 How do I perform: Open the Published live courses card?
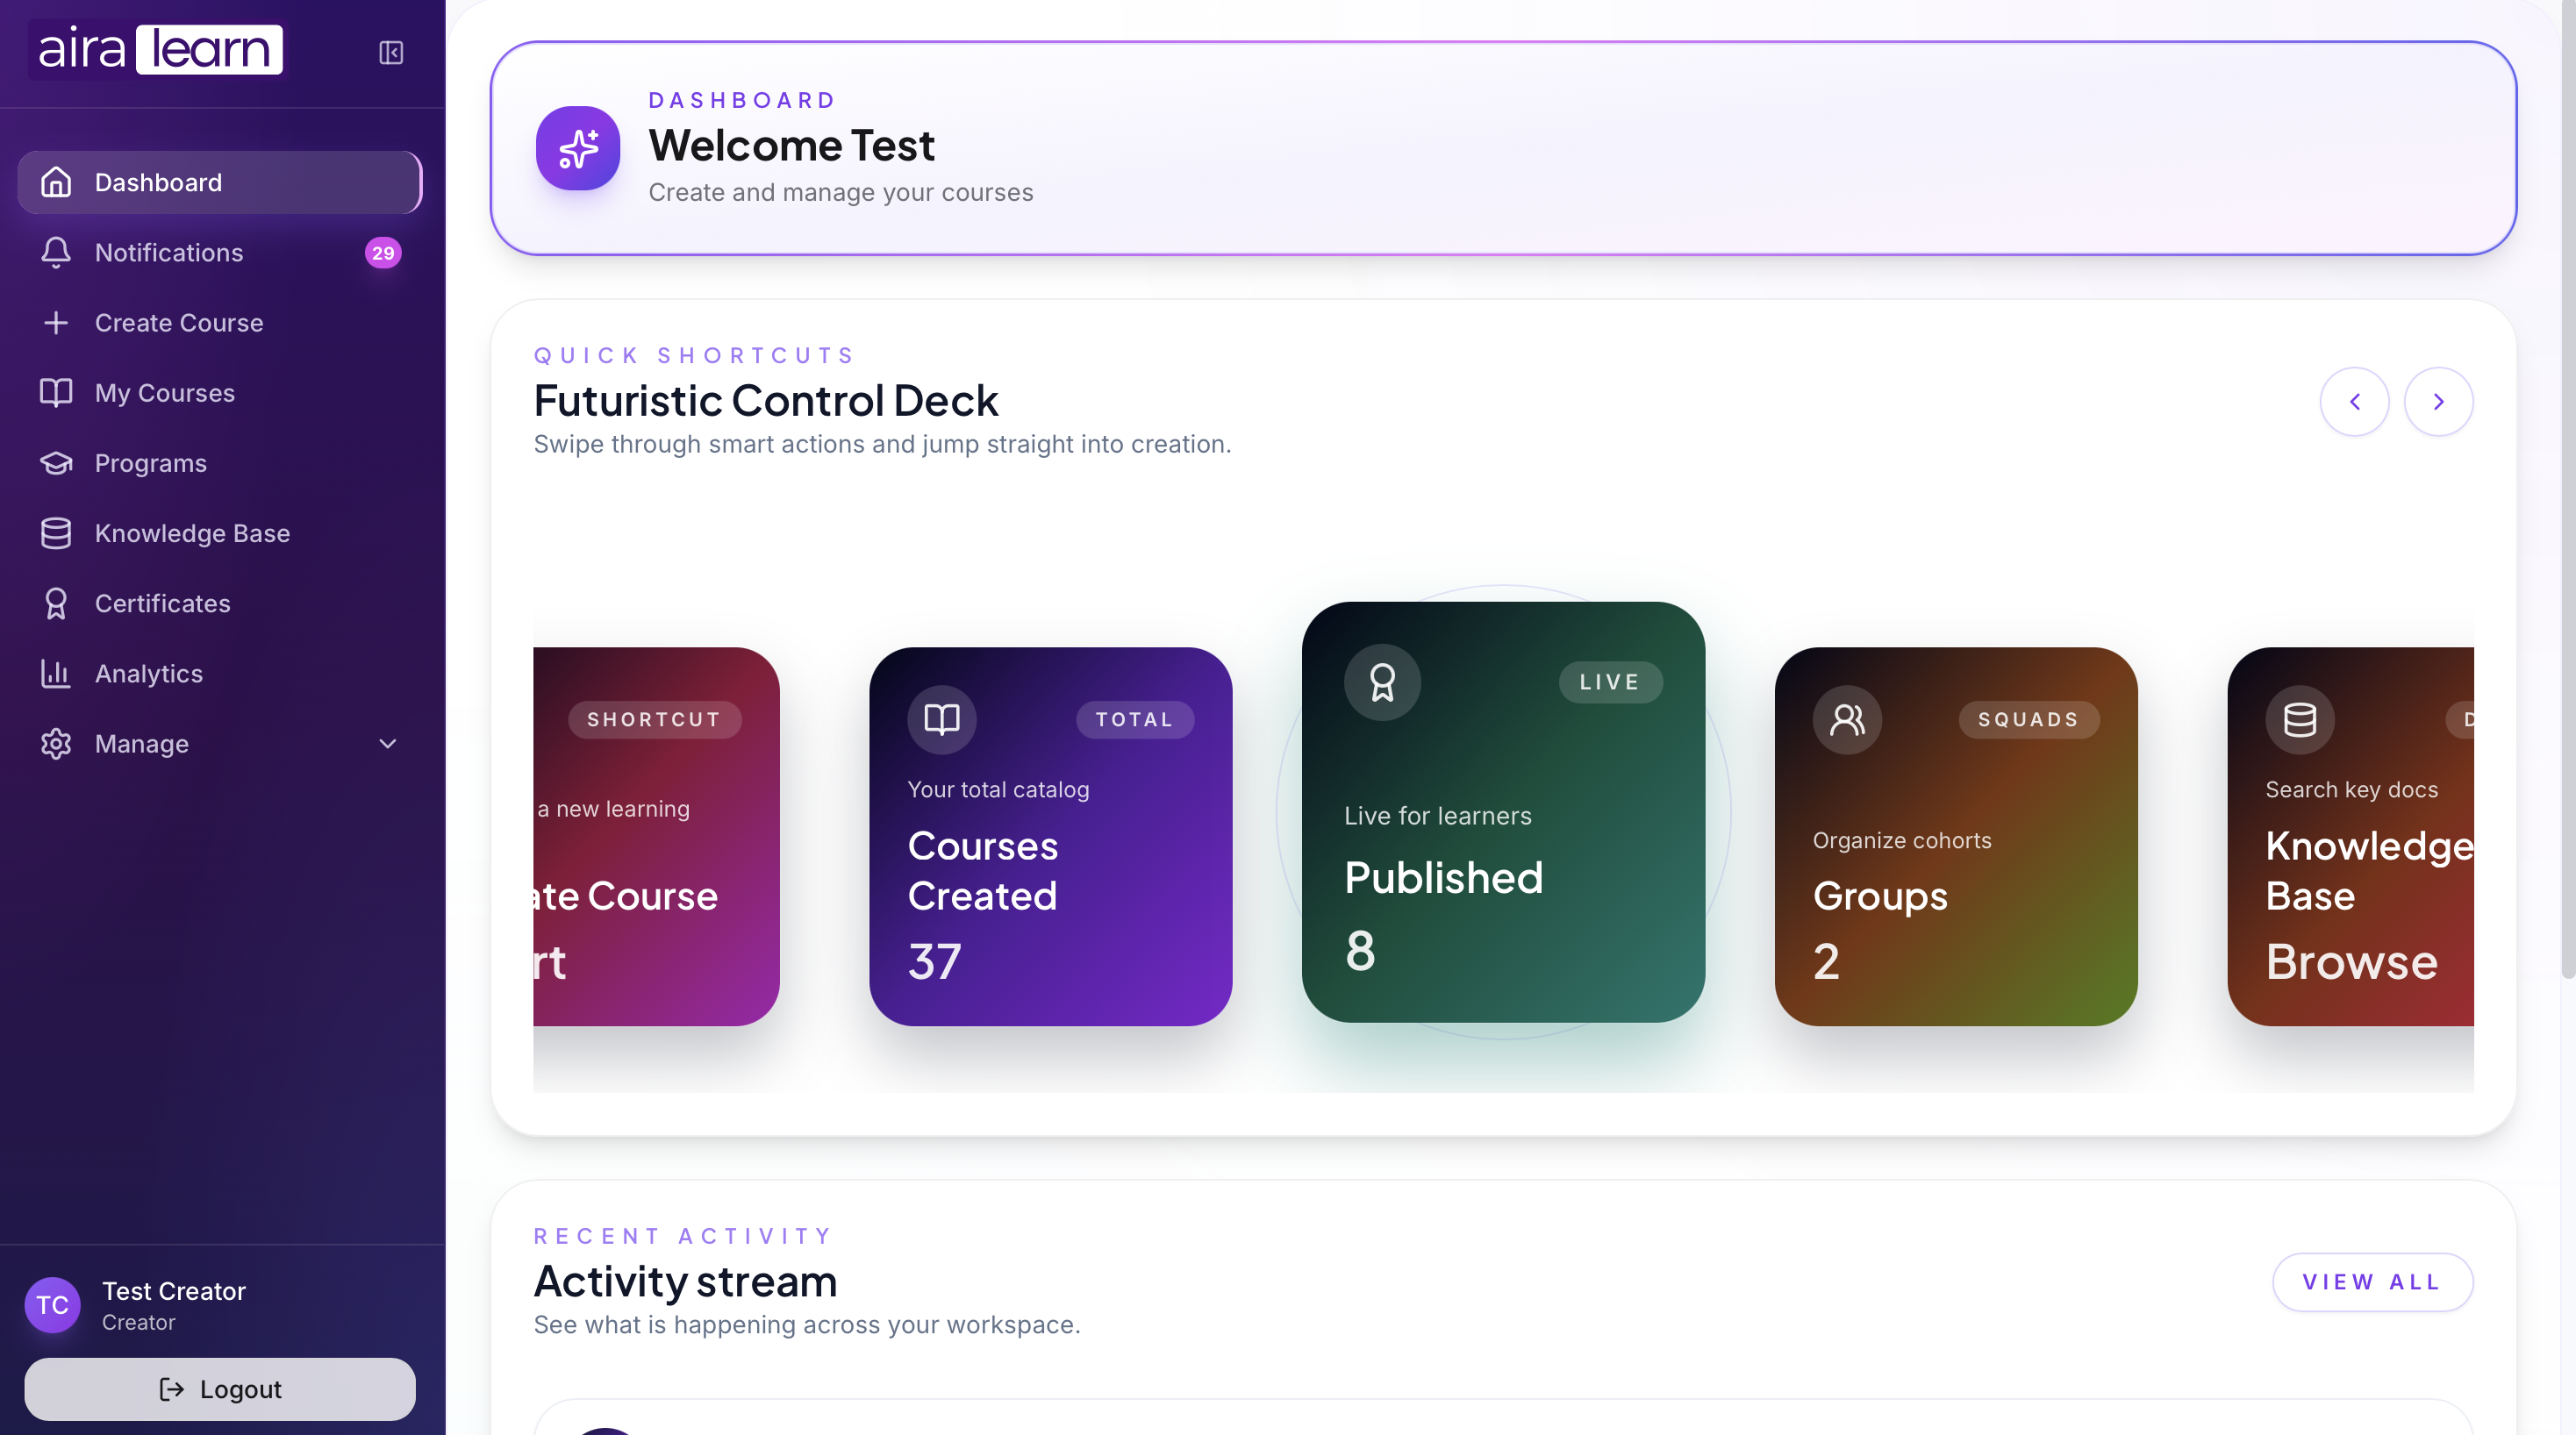click(1503, 812)
